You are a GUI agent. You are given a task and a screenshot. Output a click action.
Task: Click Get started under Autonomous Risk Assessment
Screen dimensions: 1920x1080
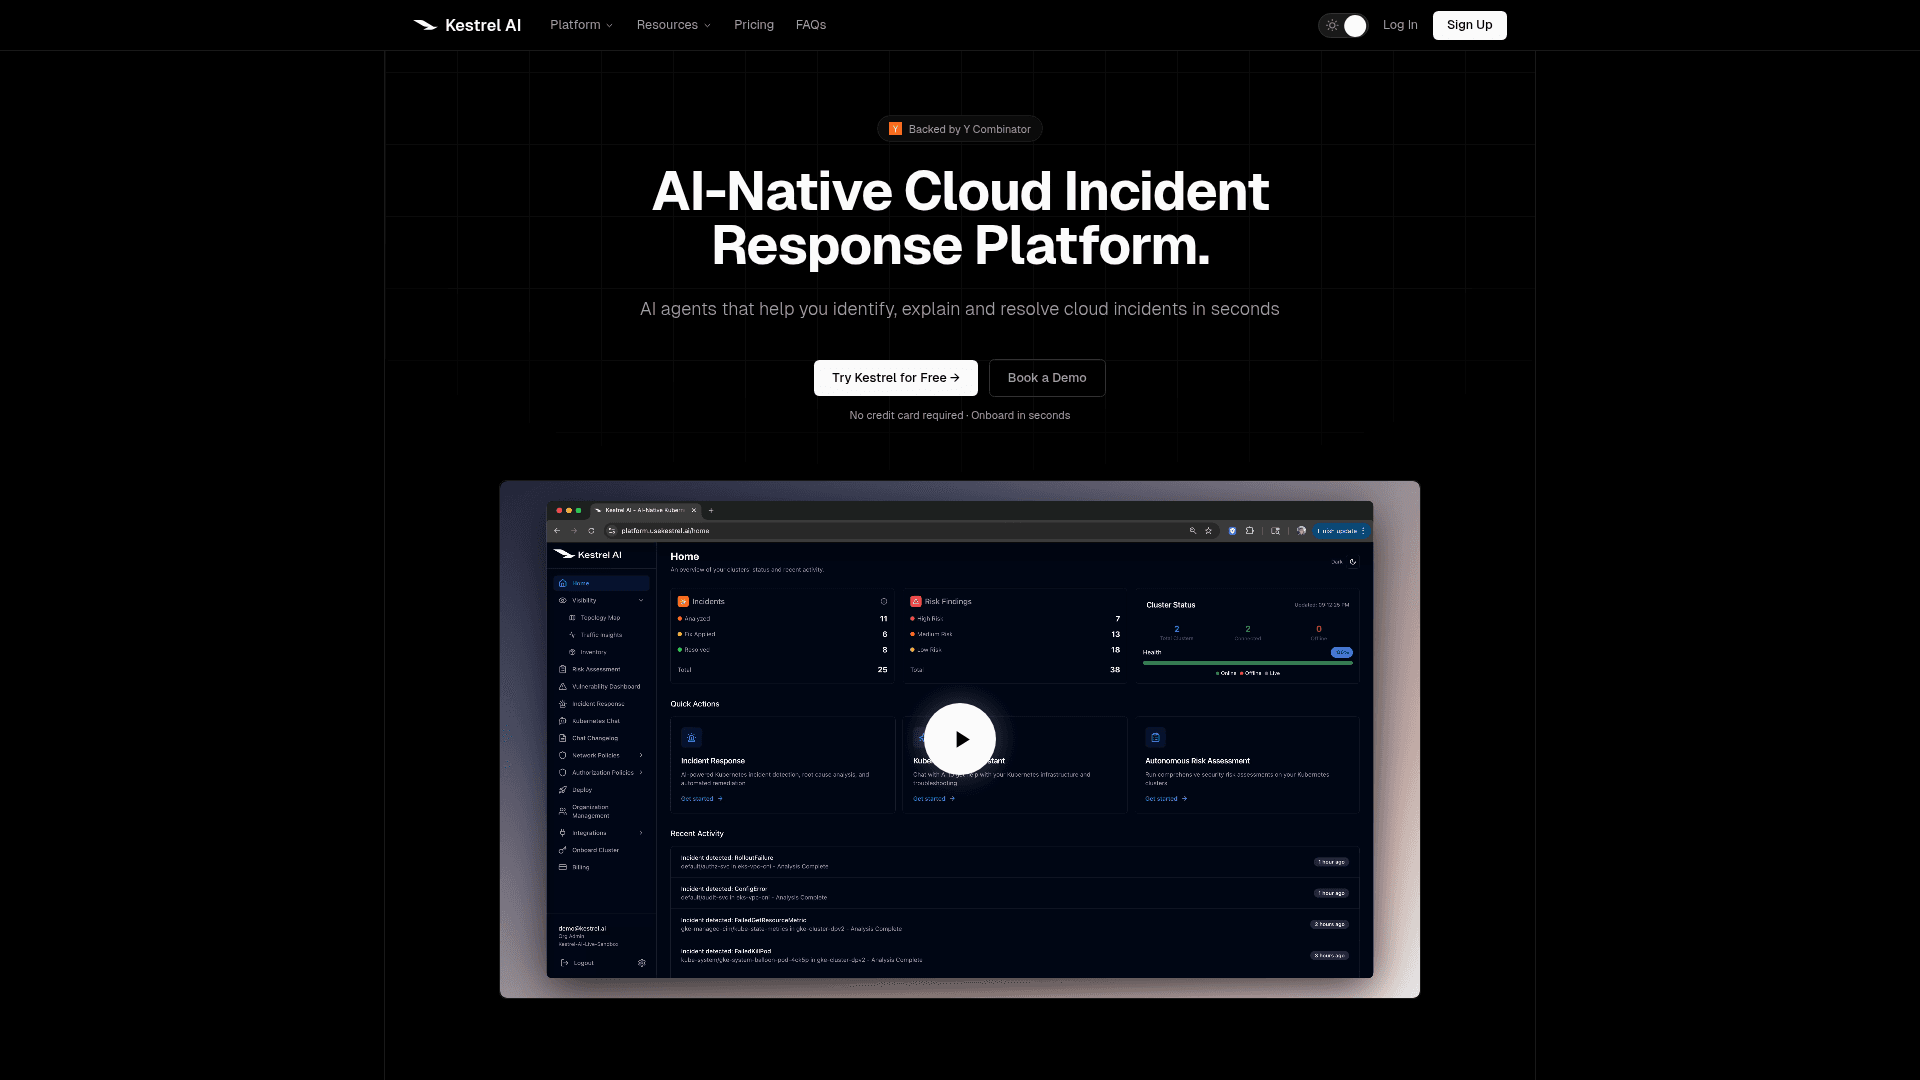(x=1166, y=799)
